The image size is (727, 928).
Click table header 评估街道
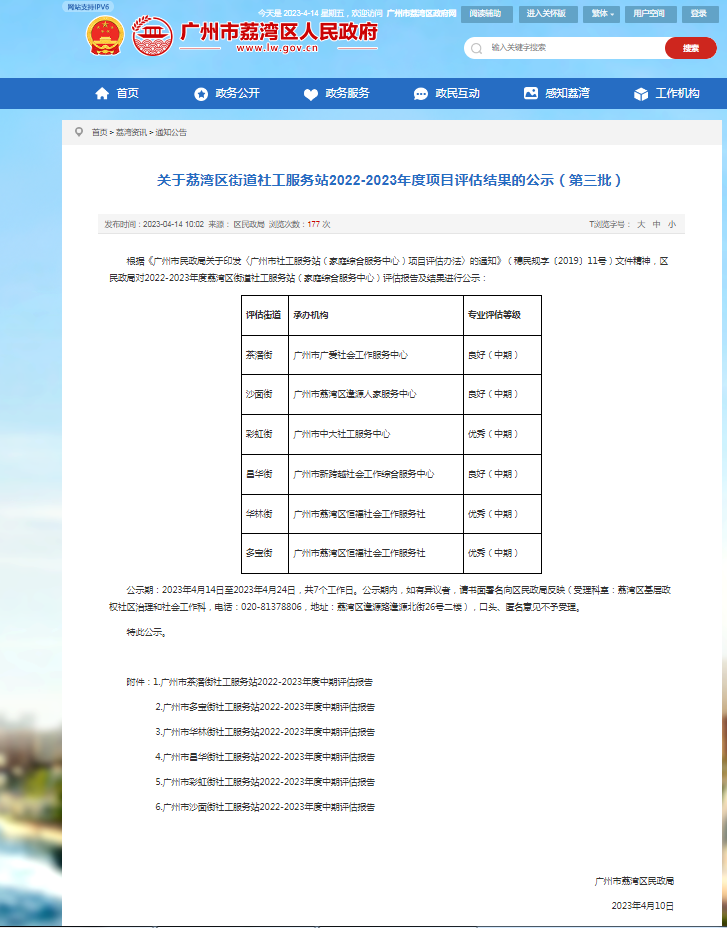(x=265, y=315)
